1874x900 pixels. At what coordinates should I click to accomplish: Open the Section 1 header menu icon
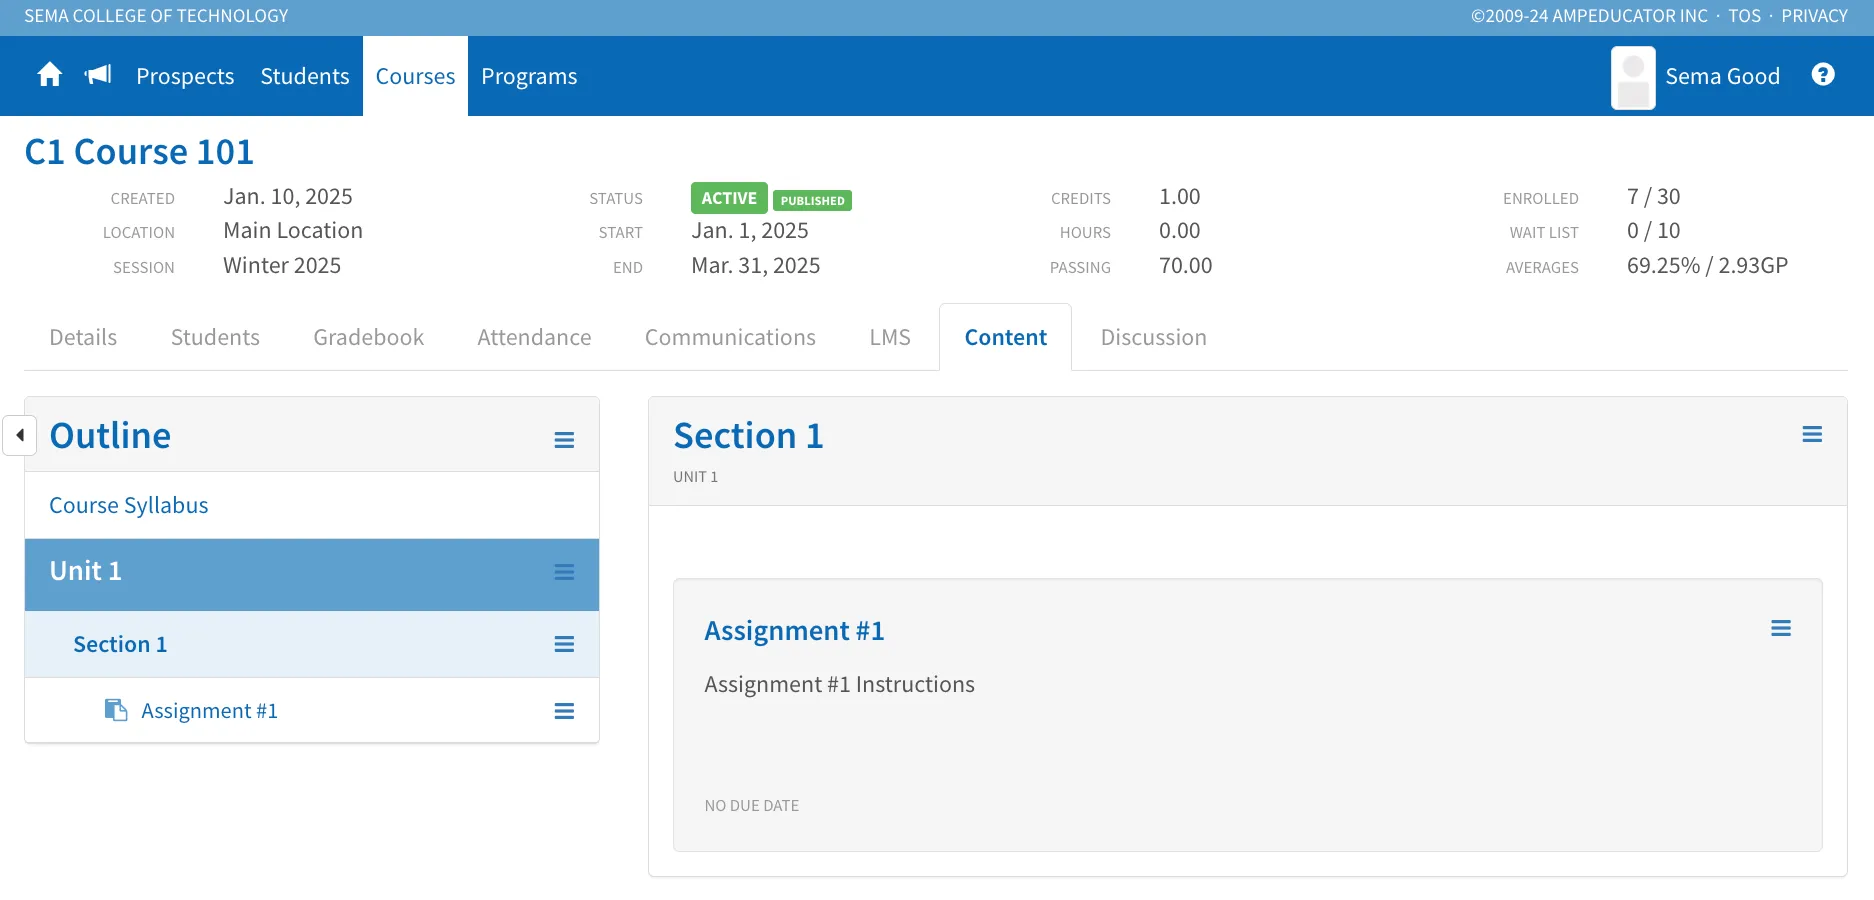pyautogui.click(x=1812, y=434)
